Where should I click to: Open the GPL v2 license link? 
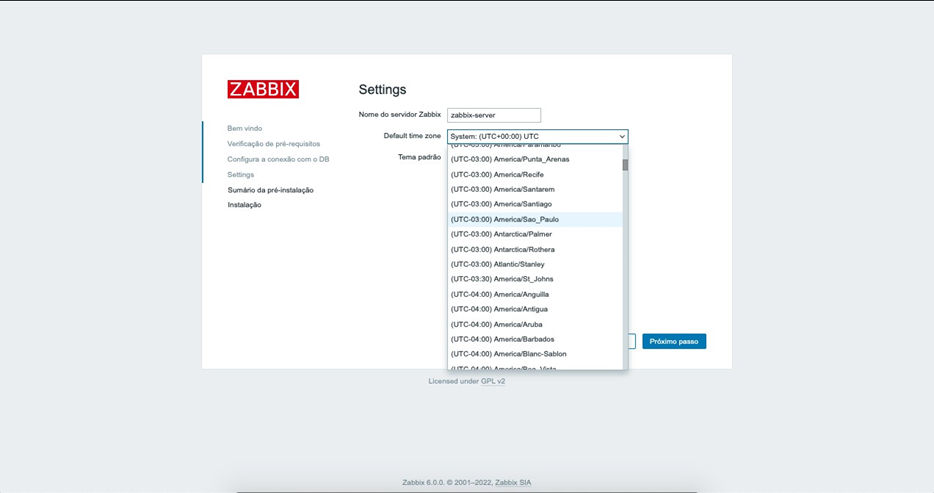coord(493,381)
